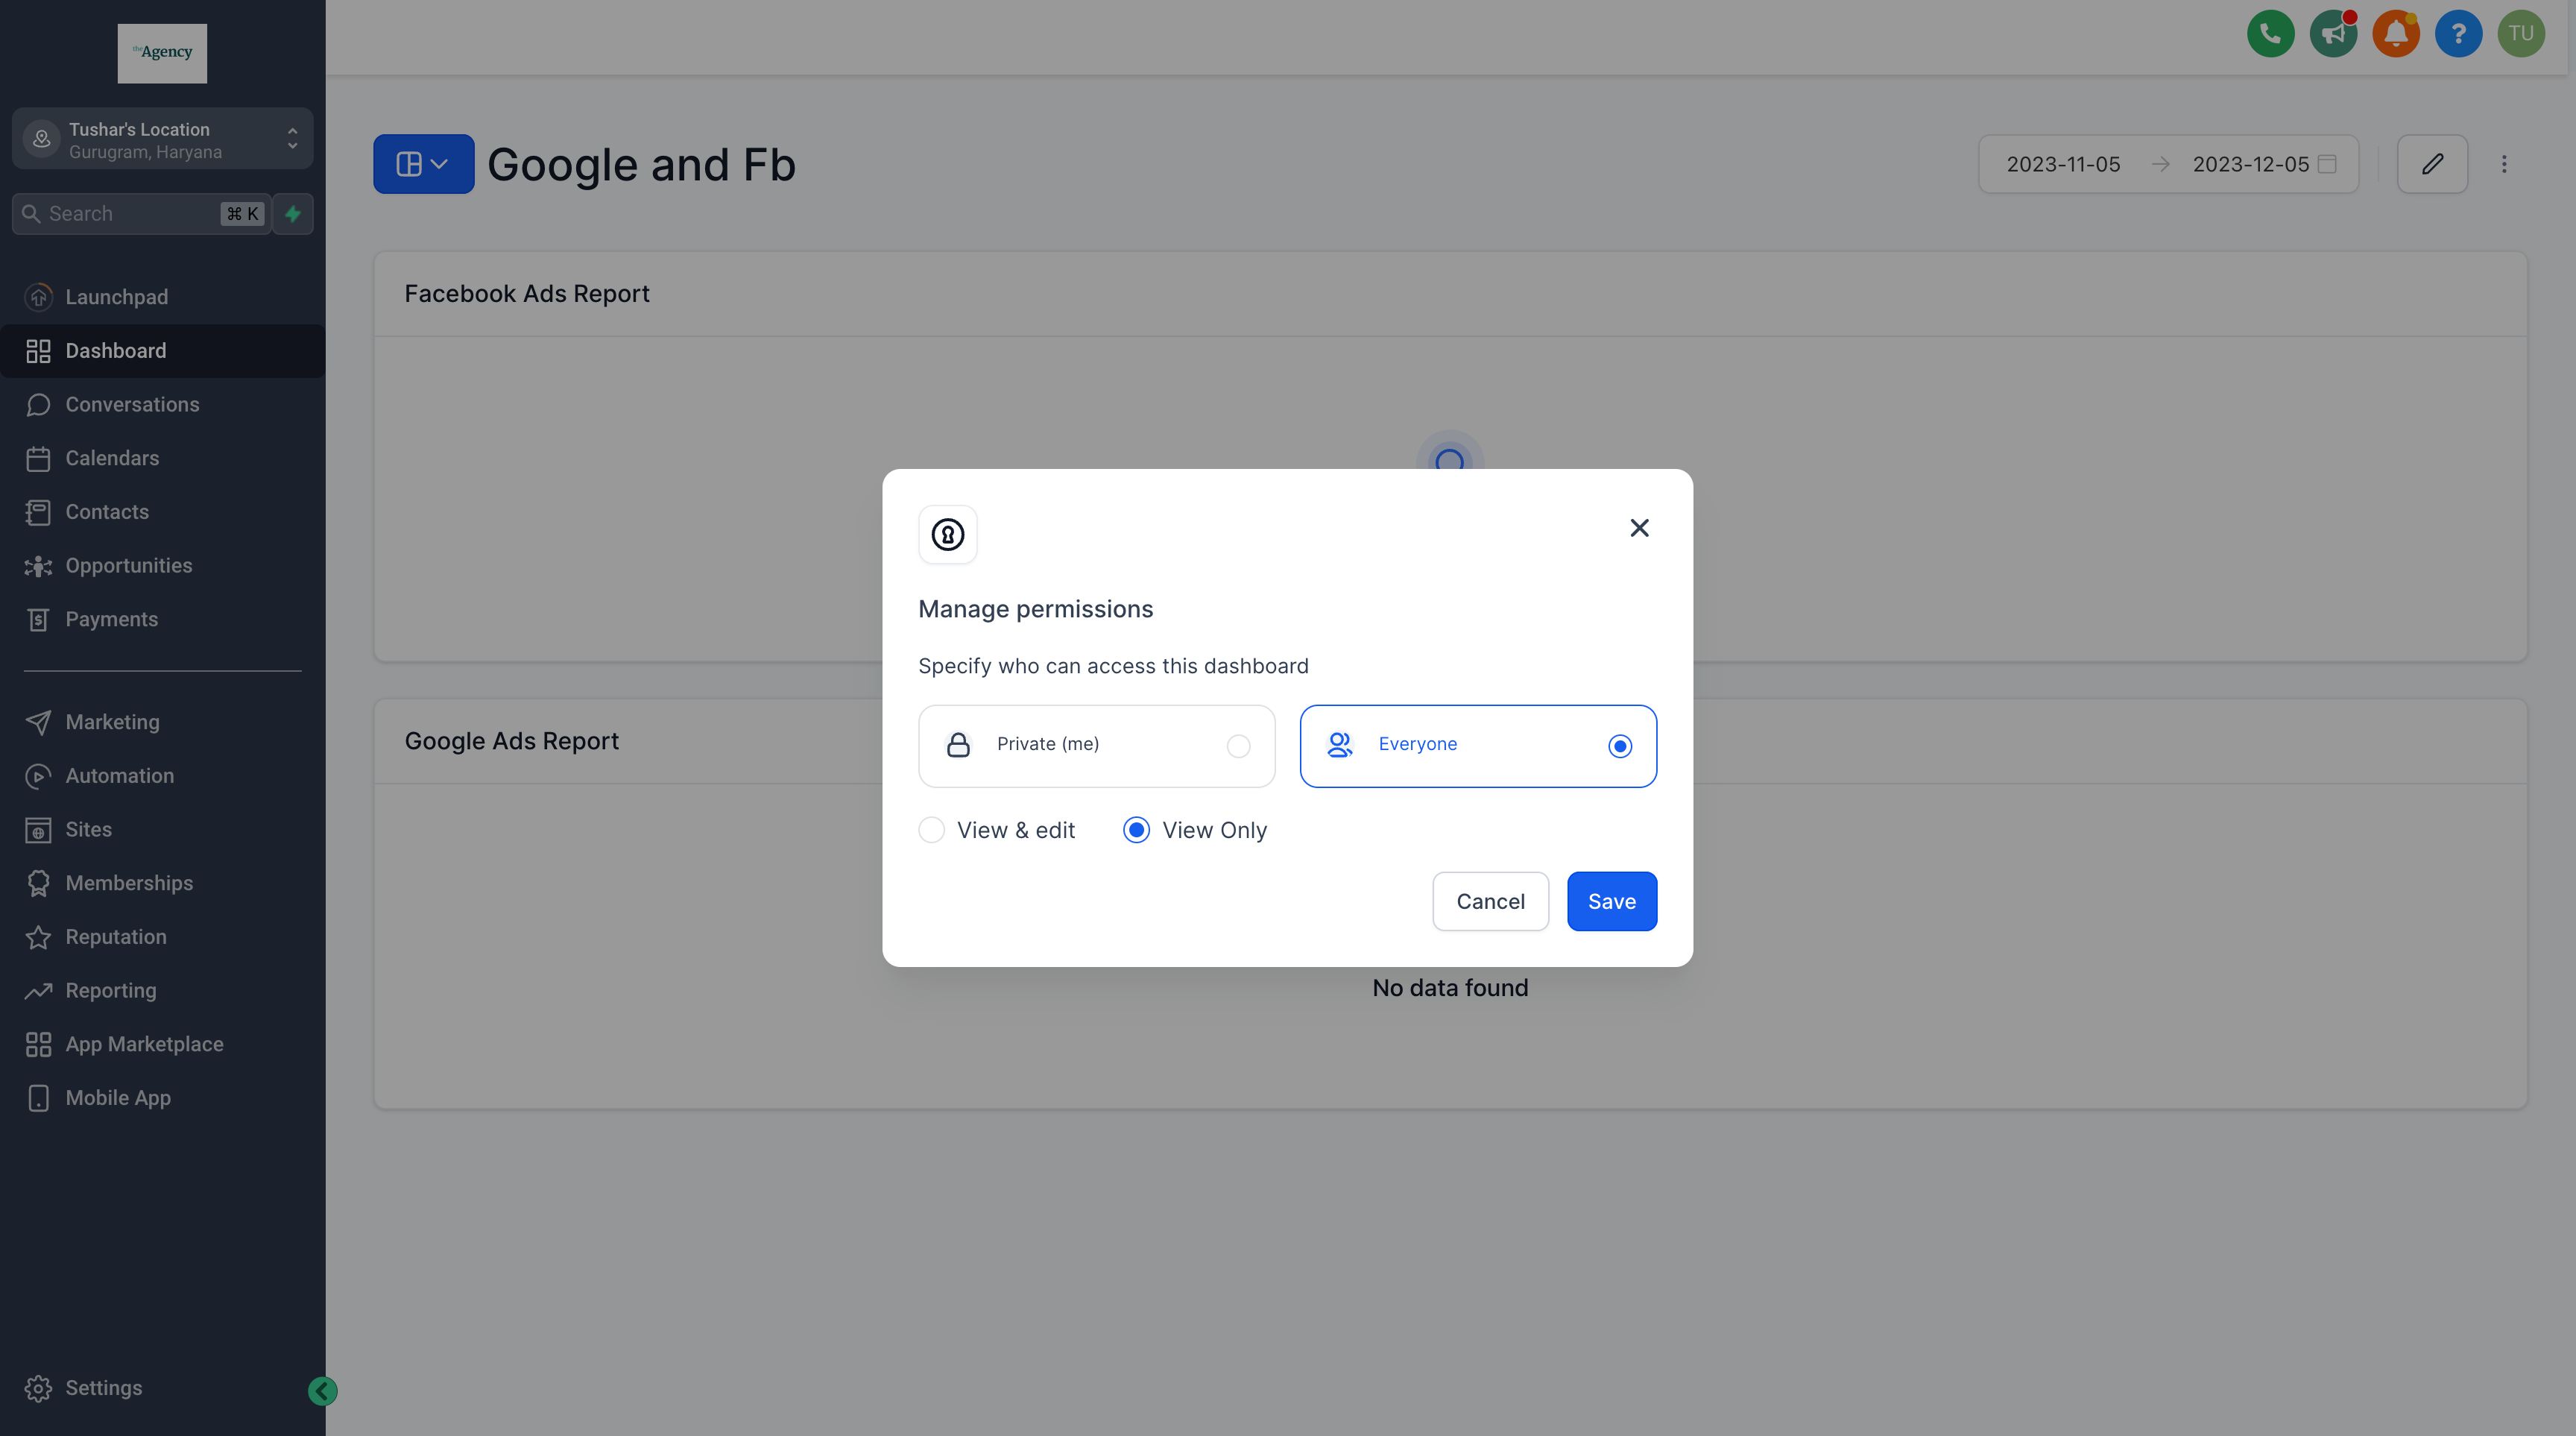Viewport: 2576px width, 1436px height.
Task: Close the Manage permissions dialog
Action: pyautogui.click(x=1639, y=528)
